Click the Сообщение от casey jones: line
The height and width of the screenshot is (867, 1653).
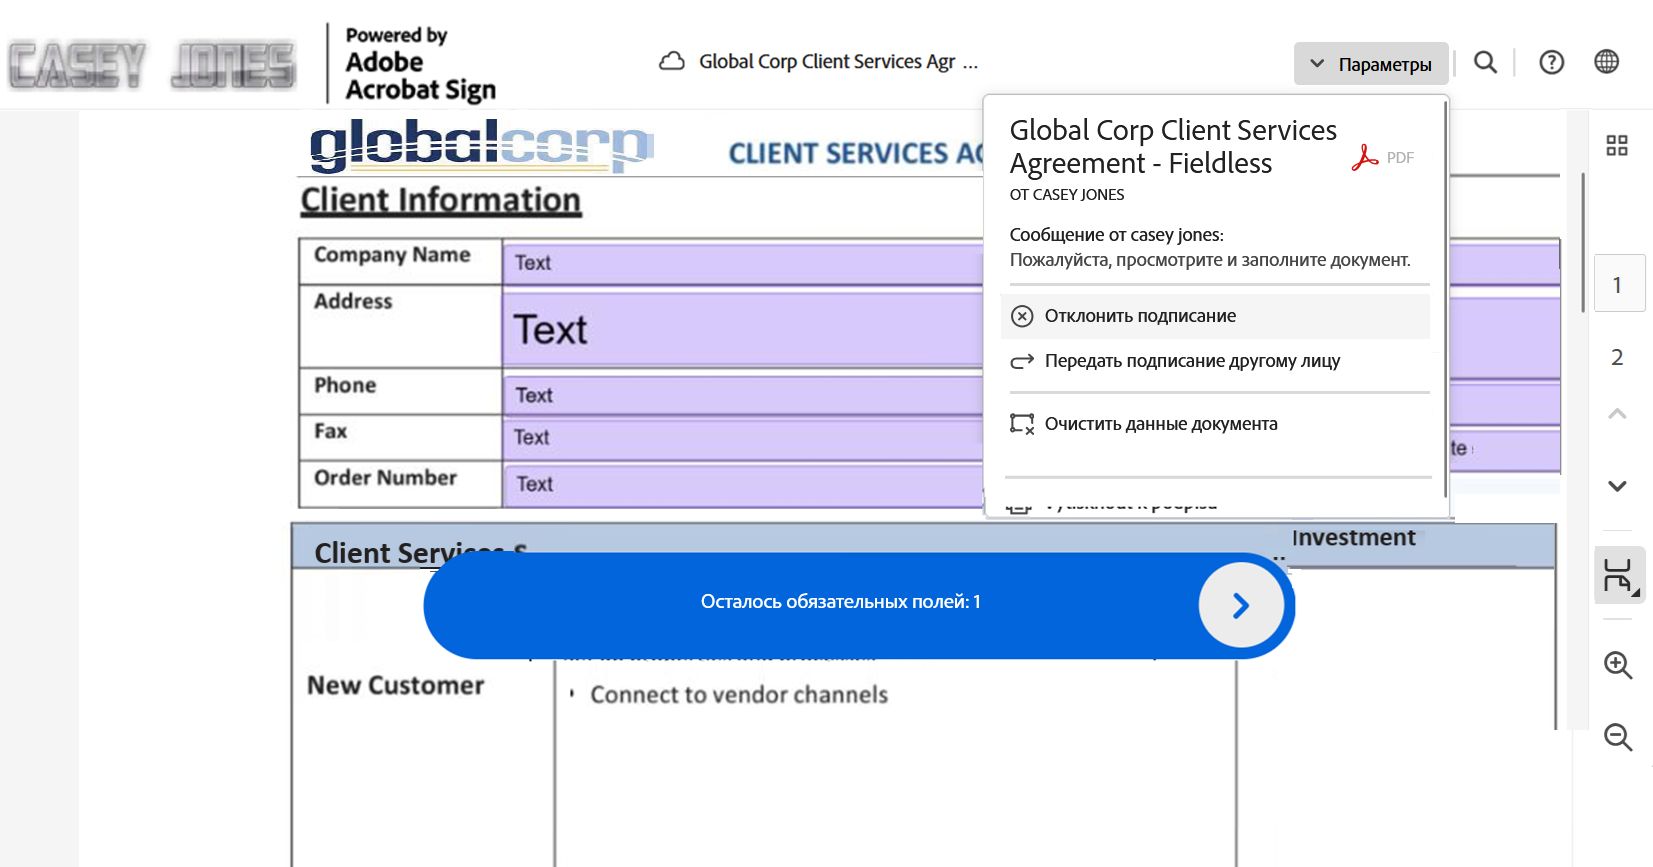(x=1116, y=235)
